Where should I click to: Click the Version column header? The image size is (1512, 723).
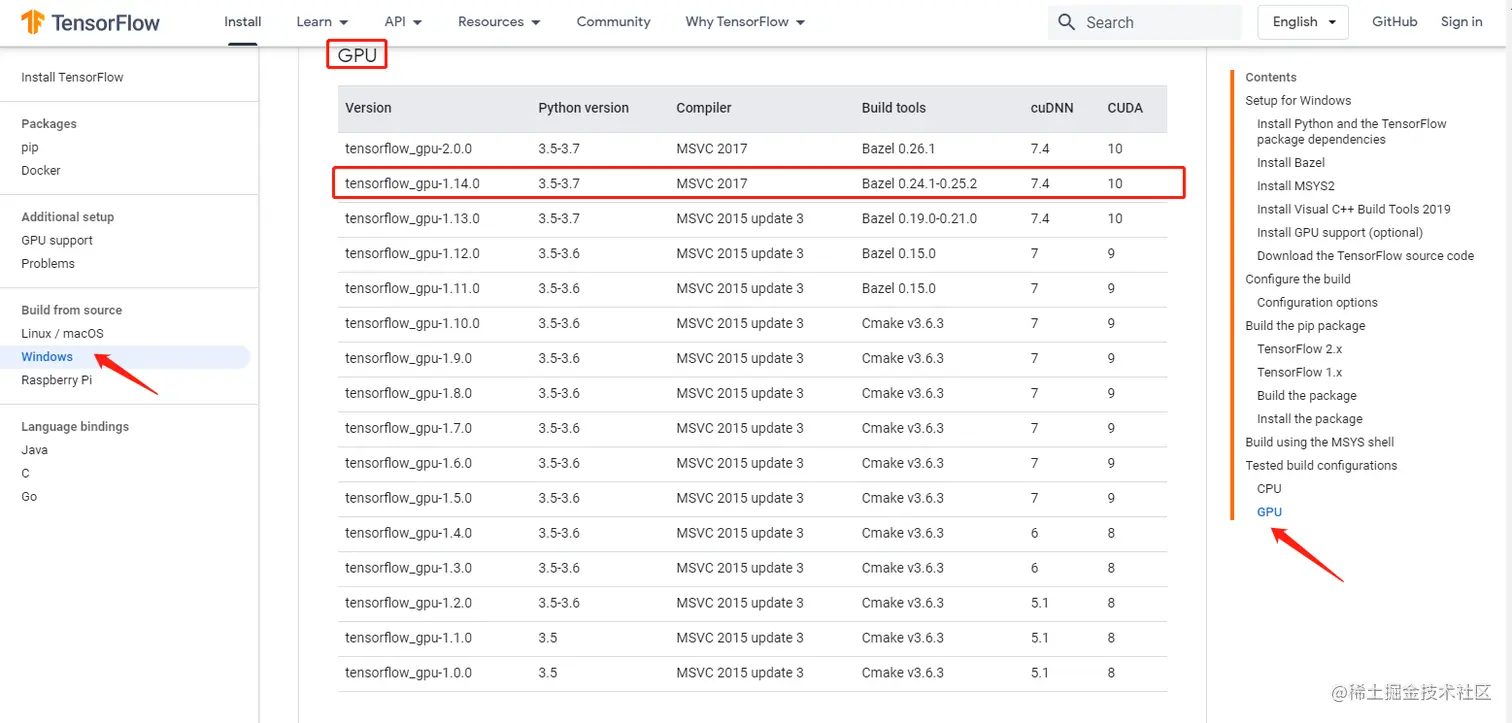click(368, 108)
